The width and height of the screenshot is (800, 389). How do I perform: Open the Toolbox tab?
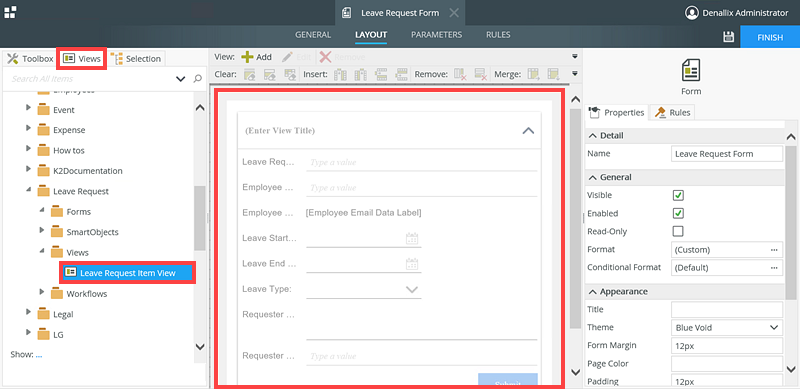tap(31, 59)
